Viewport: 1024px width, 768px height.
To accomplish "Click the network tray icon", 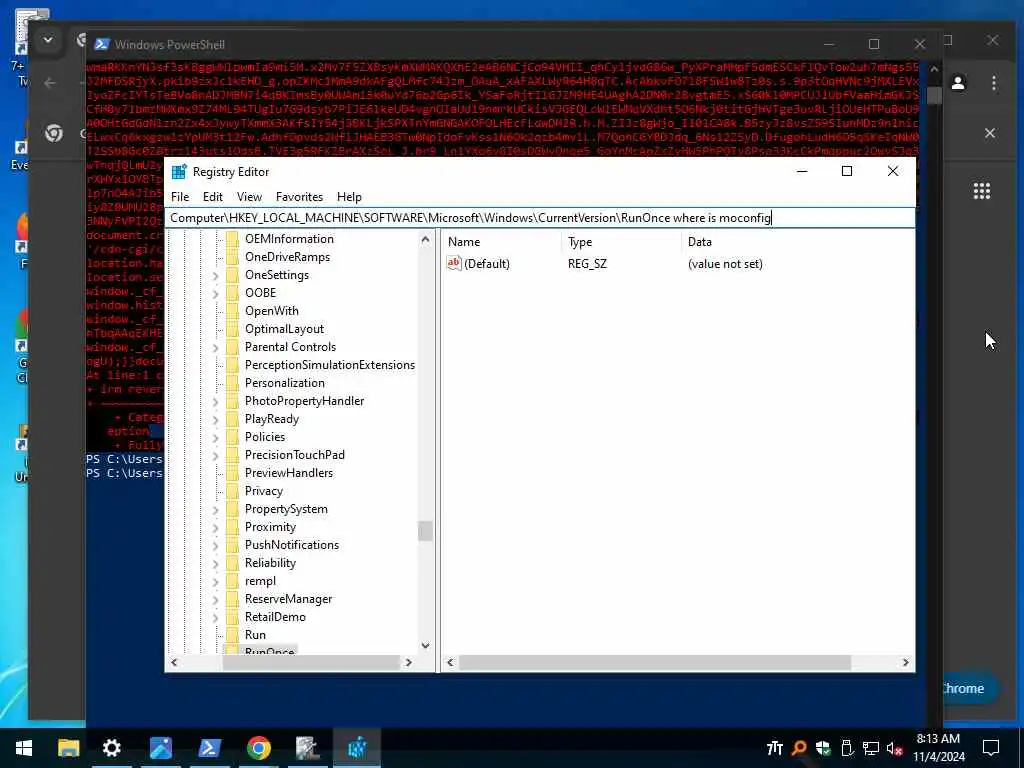I will tap(871, 748).
